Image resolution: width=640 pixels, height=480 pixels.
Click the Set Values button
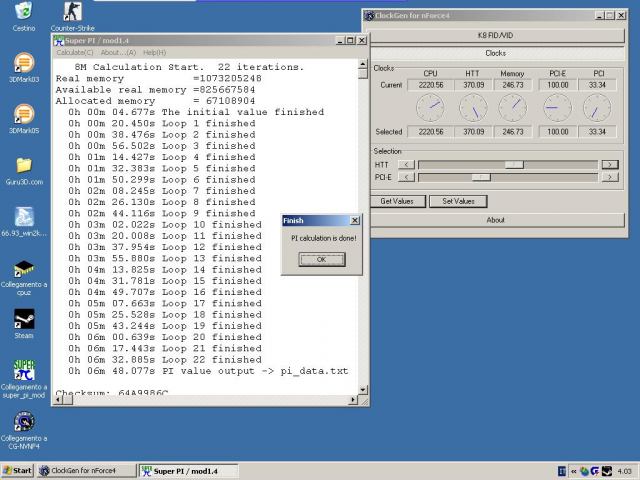tap(458, 201)
